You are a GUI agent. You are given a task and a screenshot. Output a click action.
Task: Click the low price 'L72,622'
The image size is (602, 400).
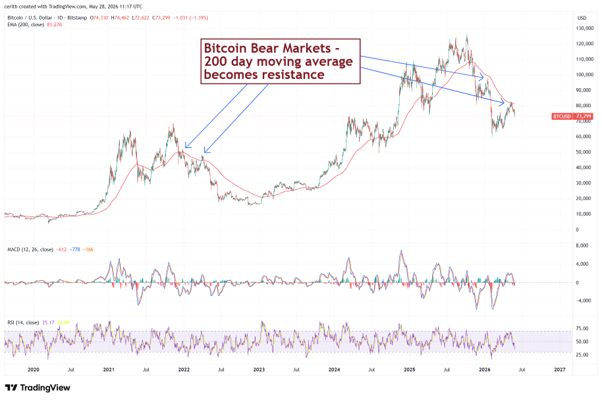coord(140,18)
